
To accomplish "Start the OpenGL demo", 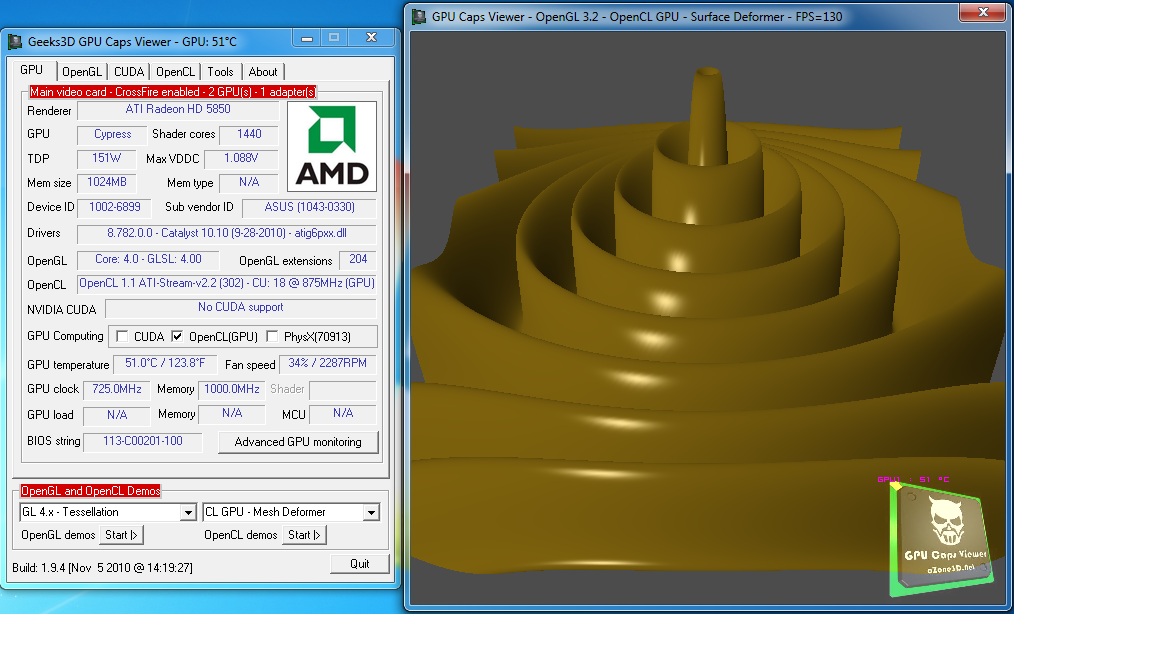I will [121, 535].
